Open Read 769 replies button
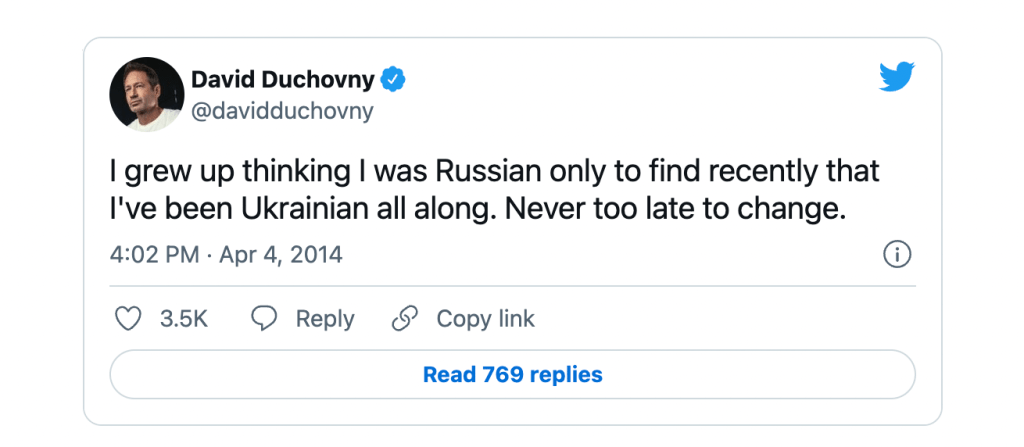This screenshot has width=1024, height=447. point(512,375)
